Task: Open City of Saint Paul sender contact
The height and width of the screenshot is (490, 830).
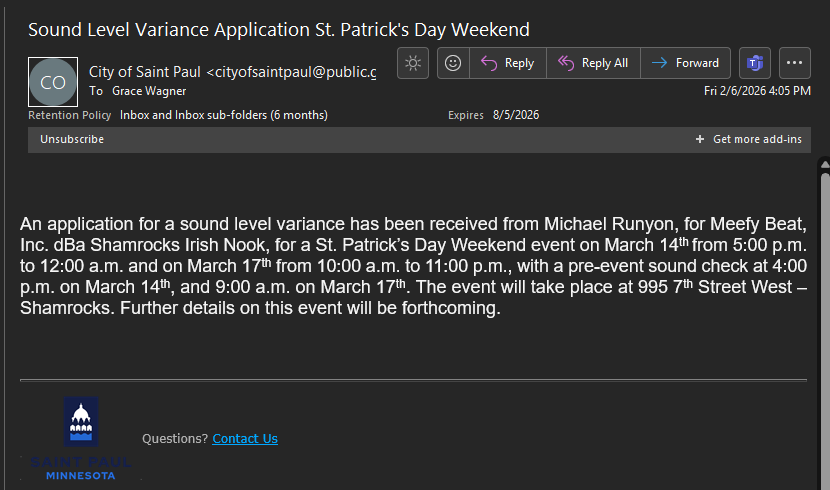Action: tap(232, 72)
